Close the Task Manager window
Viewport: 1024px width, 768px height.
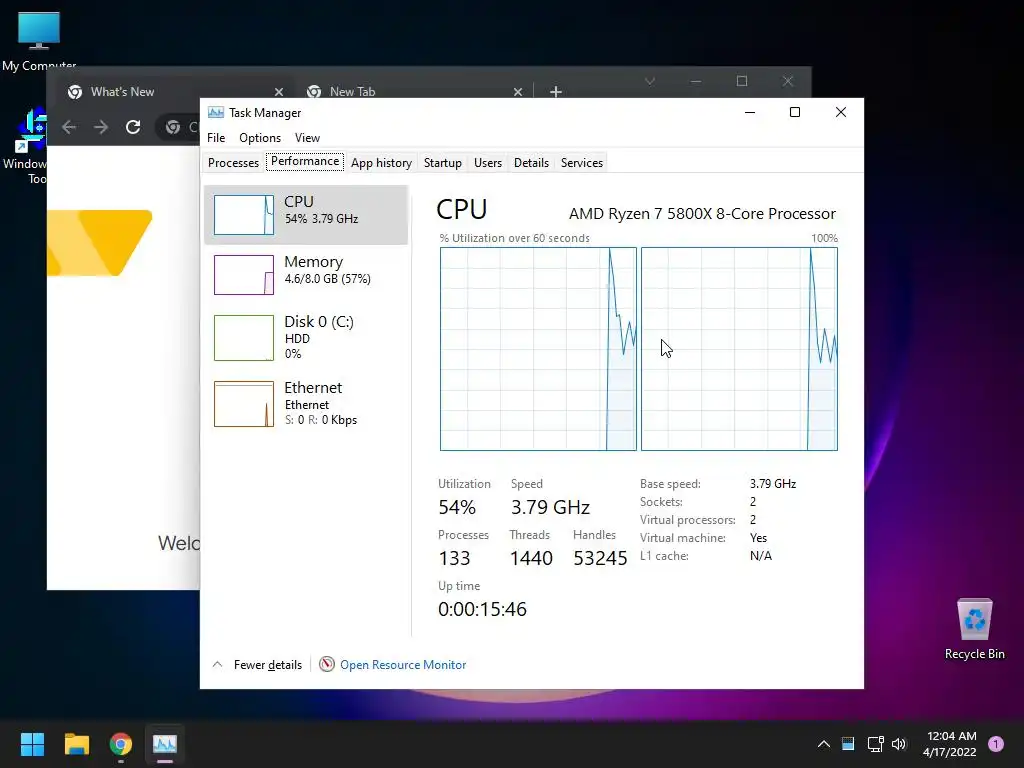tap(840, 112)
